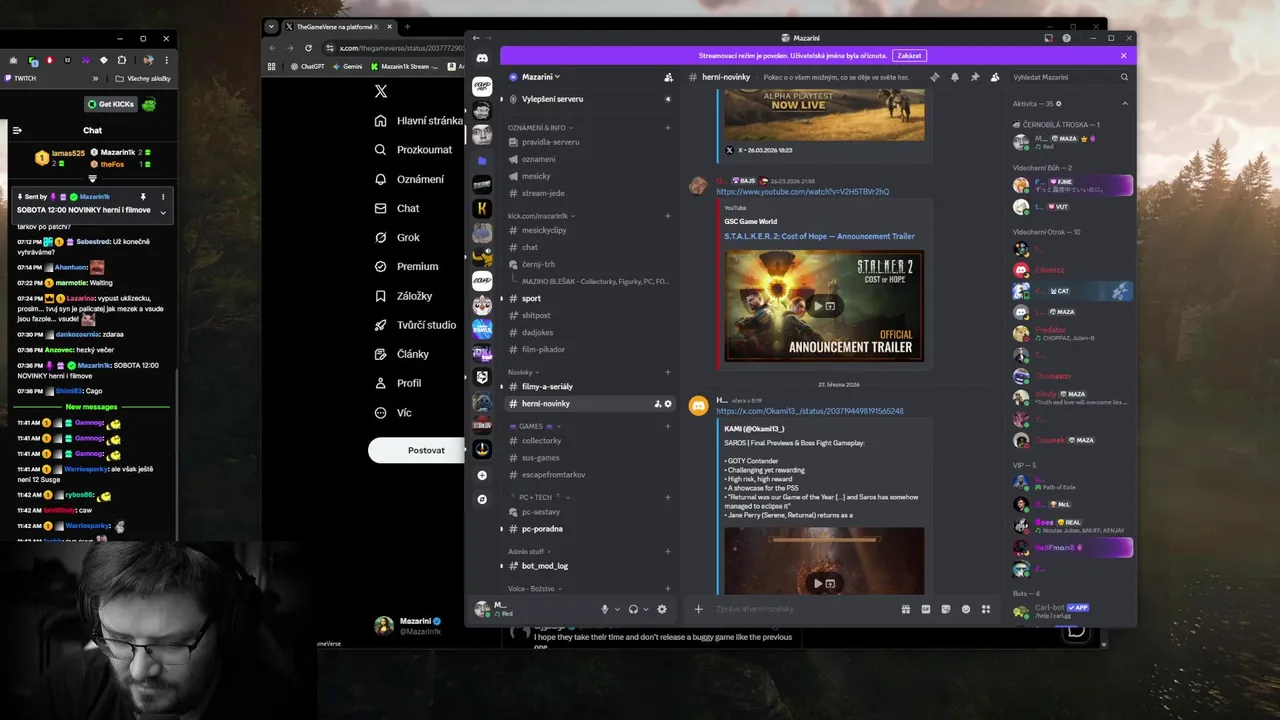Open Oznámení in X sidebar
Image resolution: width=1280 pixels, height=720 pixels.
(x=408, y=179)
